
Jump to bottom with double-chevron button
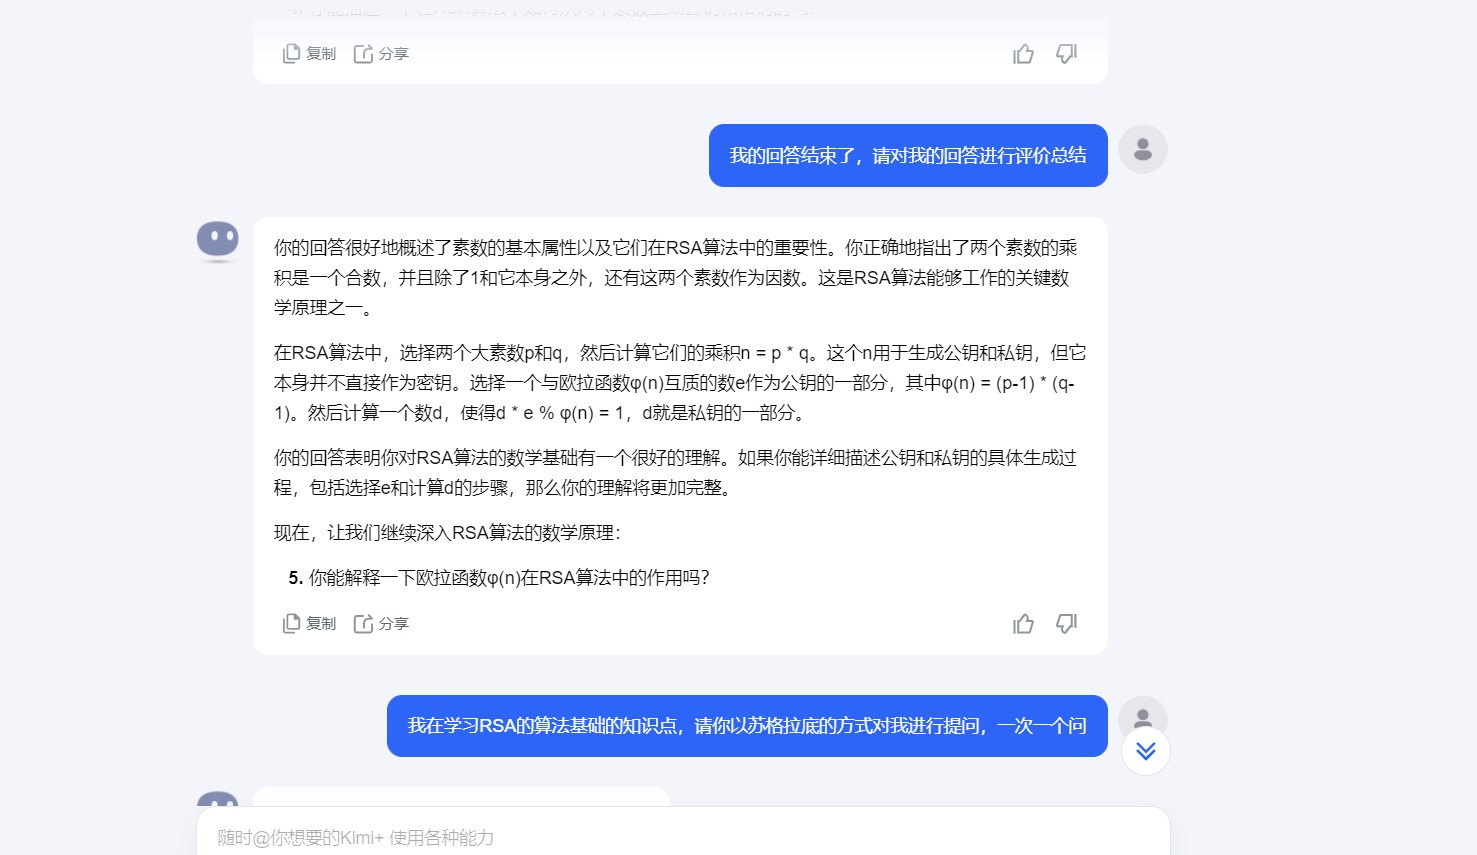click(1146, 751)
